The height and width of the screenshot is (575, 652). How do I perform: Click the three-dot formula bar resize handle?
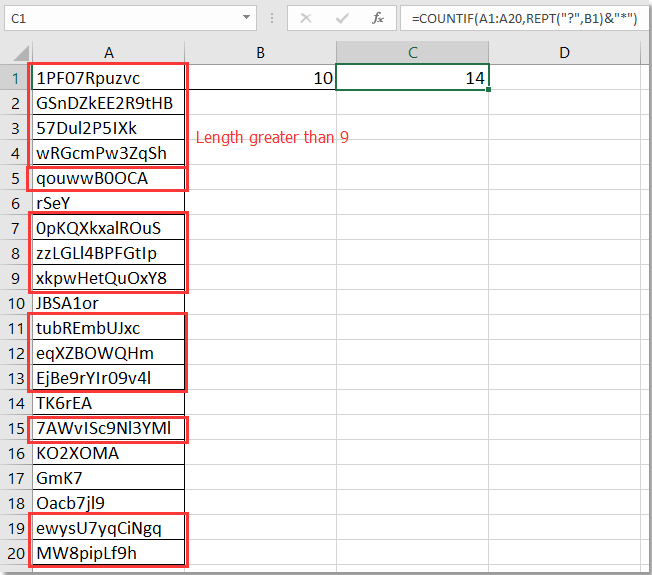click(272, 18)
